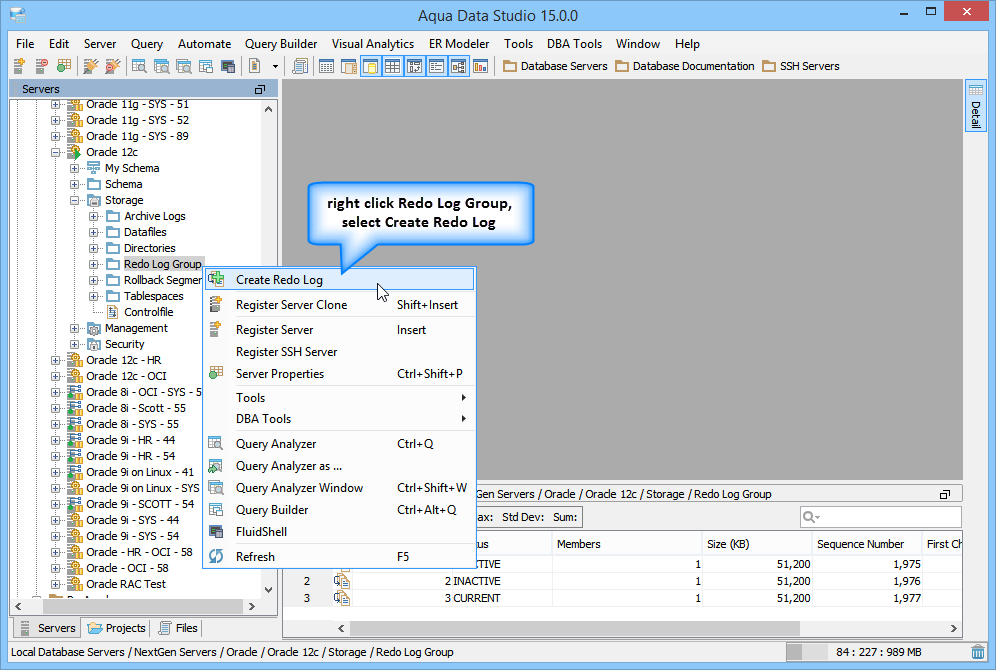Screen dimensions: 996x670
Task: Expand the Datafiles folder
Action: pyautogui.click(x=94, y=232)
